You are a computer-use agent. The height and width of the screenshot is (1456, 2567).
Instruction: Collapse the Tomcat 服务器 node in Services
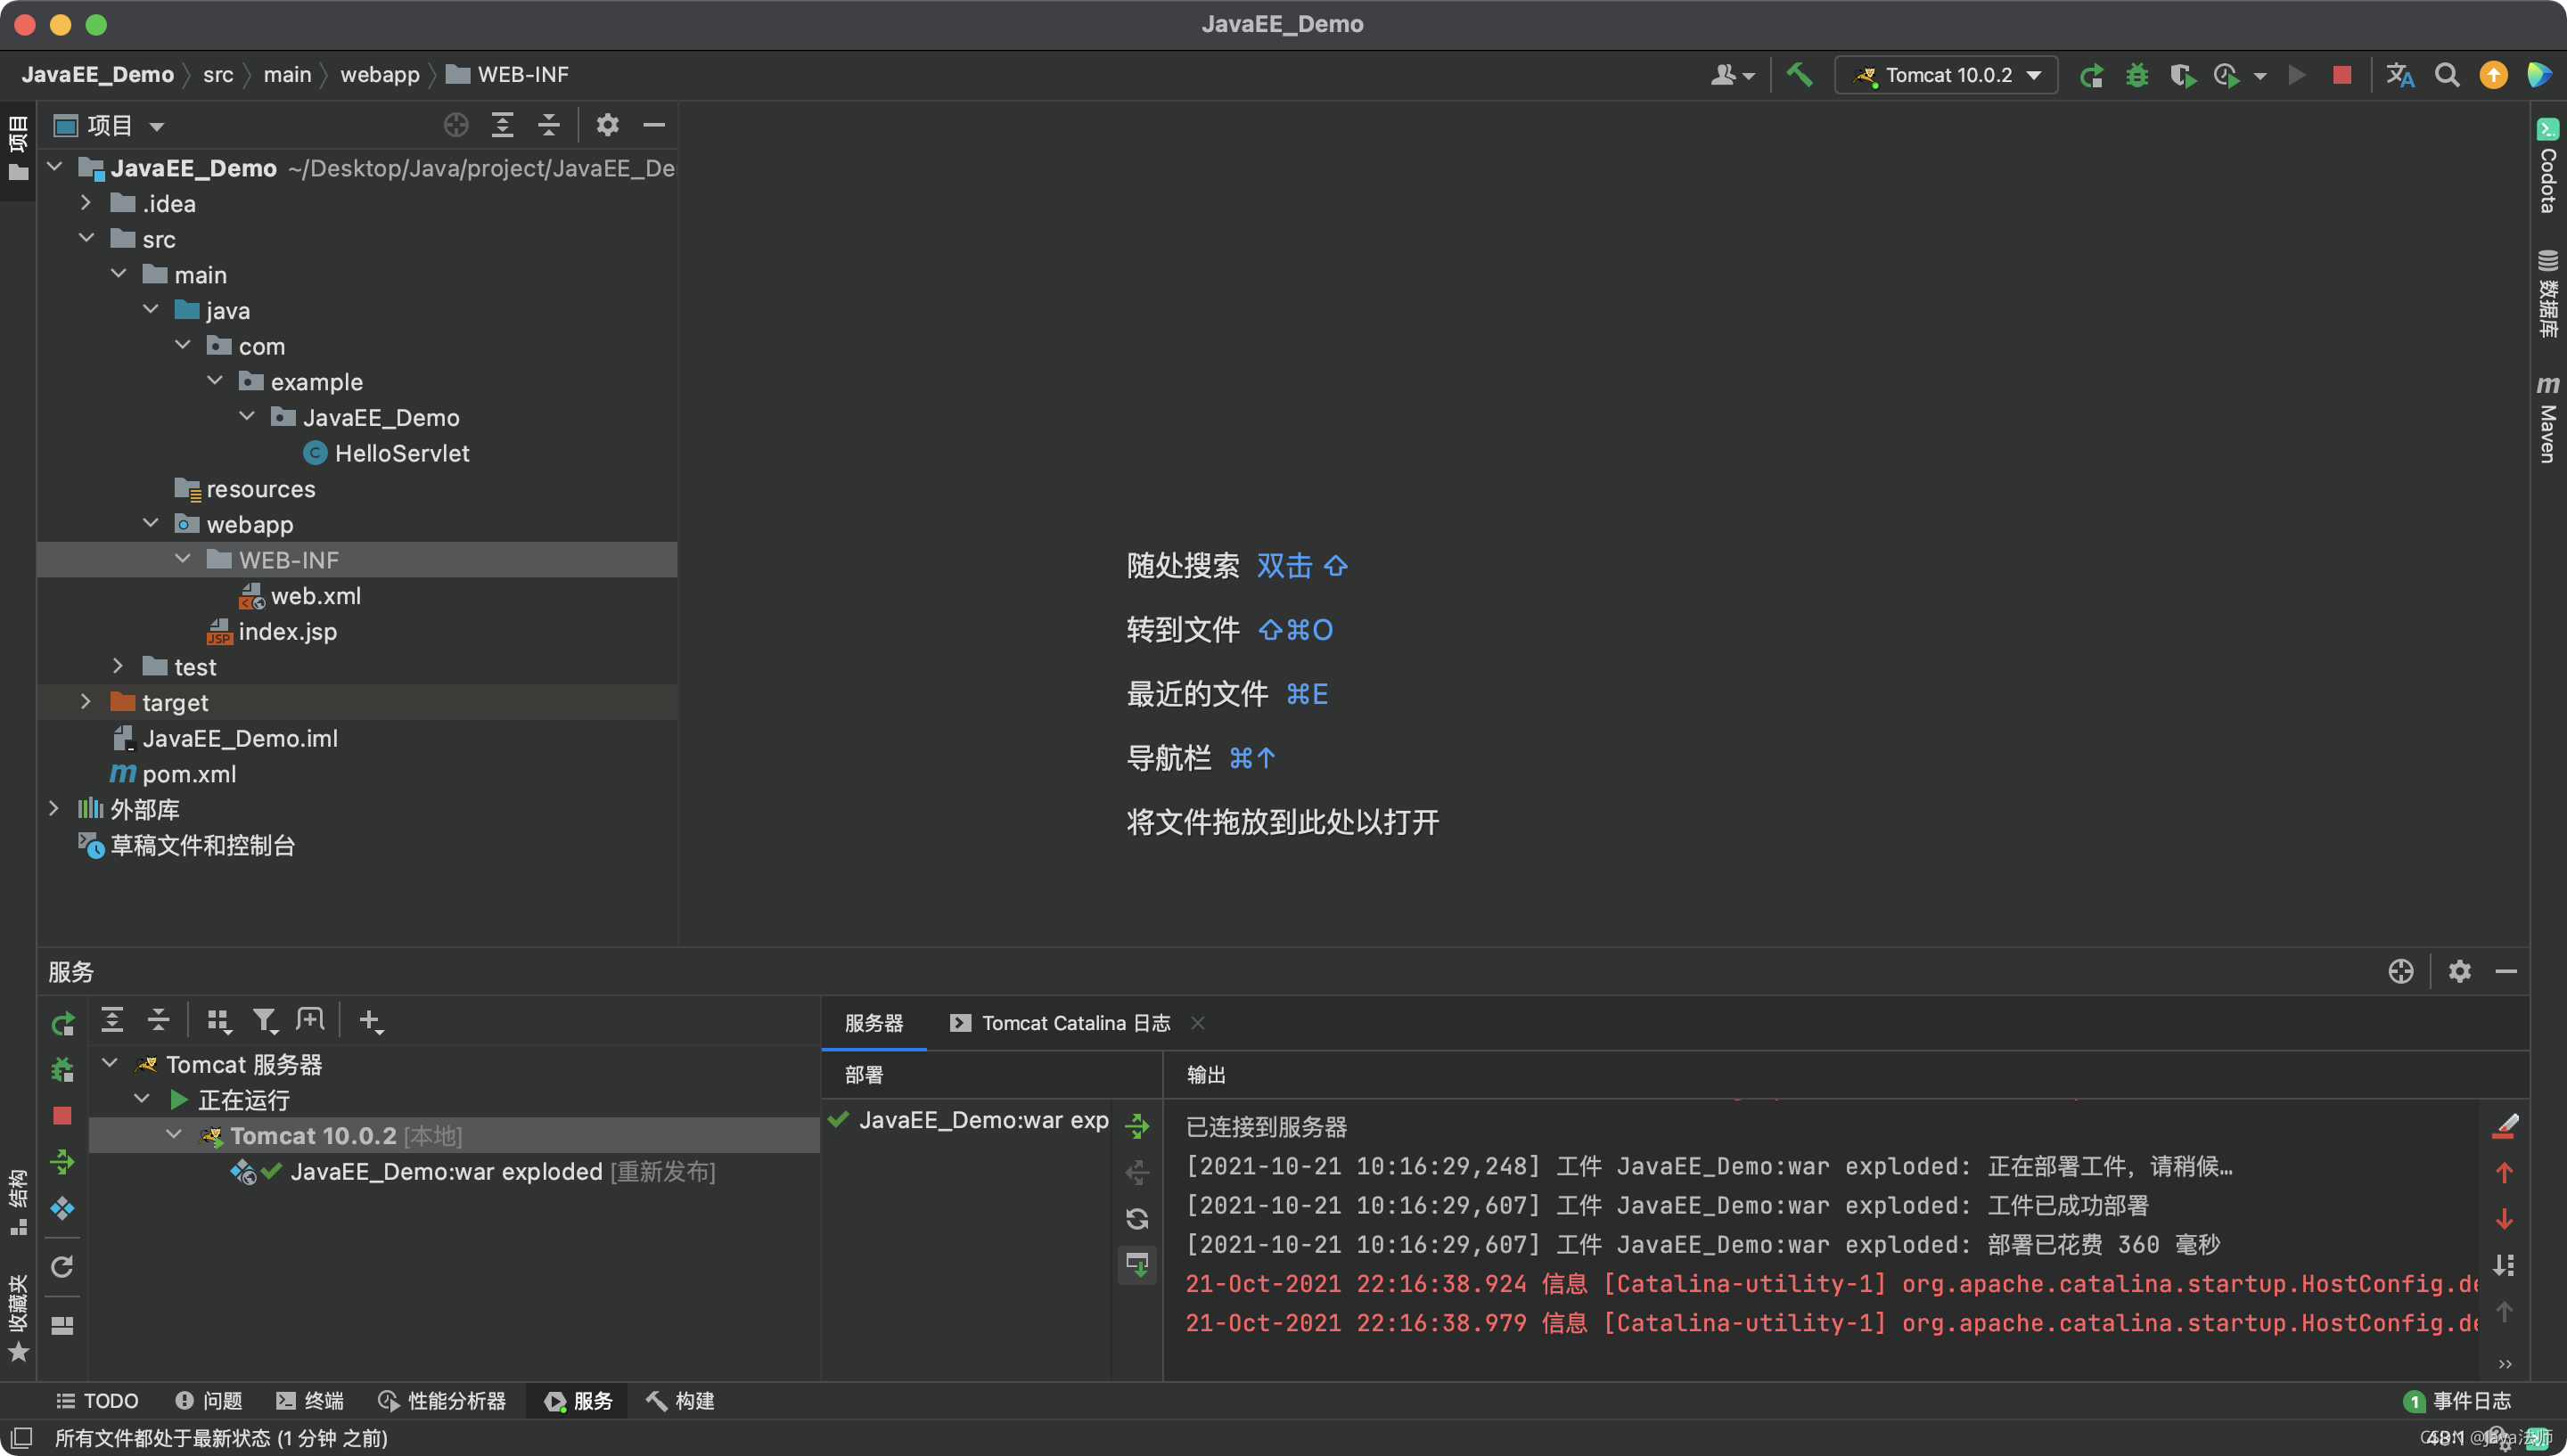(110, 1064)
